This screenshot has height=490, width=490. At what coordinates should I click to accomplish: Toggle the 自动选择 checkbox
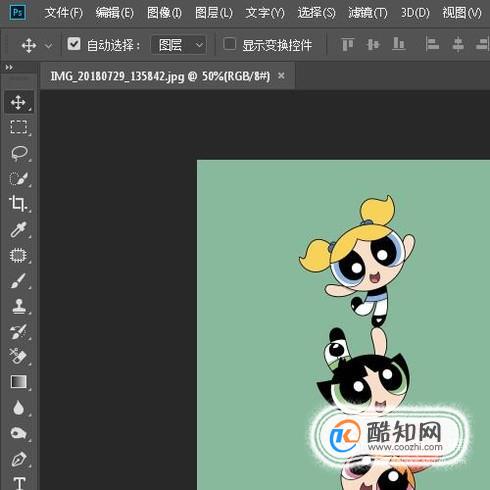[x=74, y=44]
